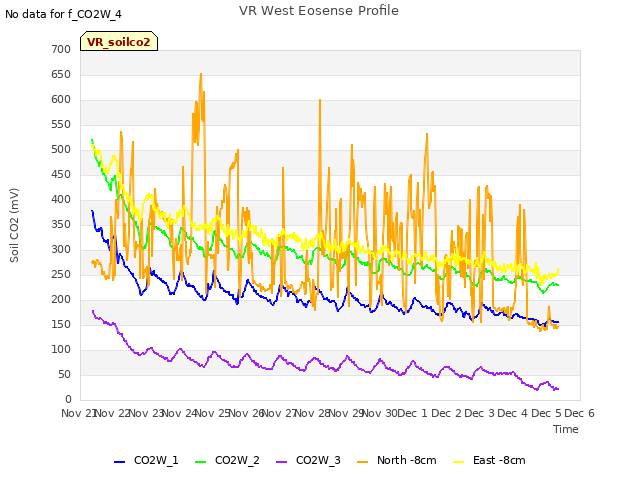The image size is (640, 480).
Task: Click the 50 y-axis tick label
Action: pyautogui.click(x=64, y=374)
